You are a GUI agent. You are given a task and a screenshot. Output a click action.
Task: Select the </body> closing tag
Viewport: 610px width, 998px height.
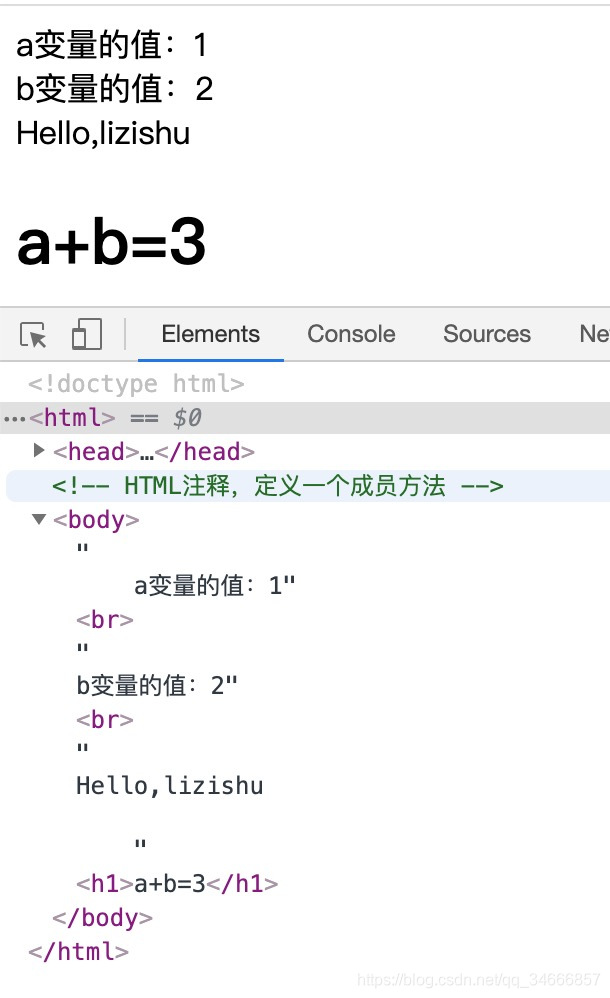pos(103,918)
